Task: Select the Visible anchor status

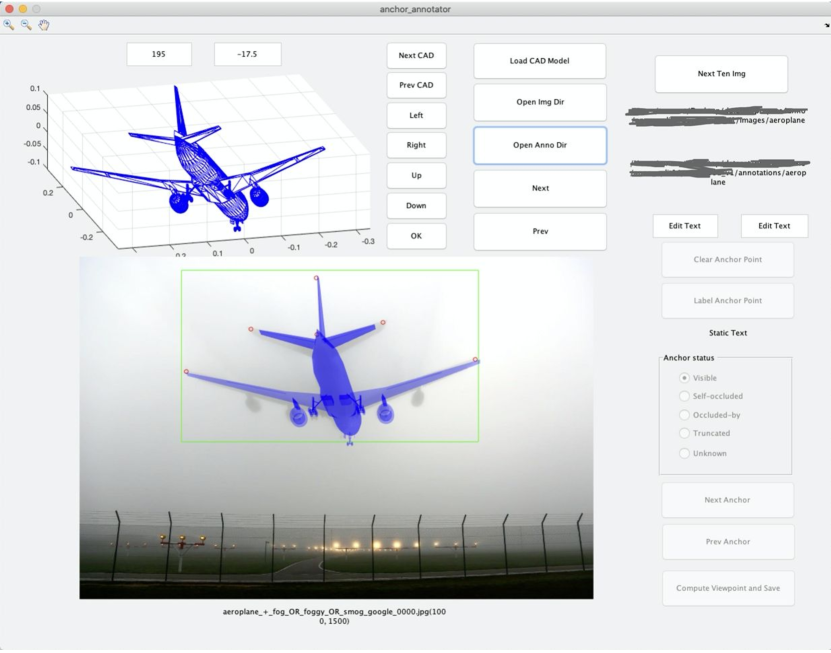Action: [684, 378]
